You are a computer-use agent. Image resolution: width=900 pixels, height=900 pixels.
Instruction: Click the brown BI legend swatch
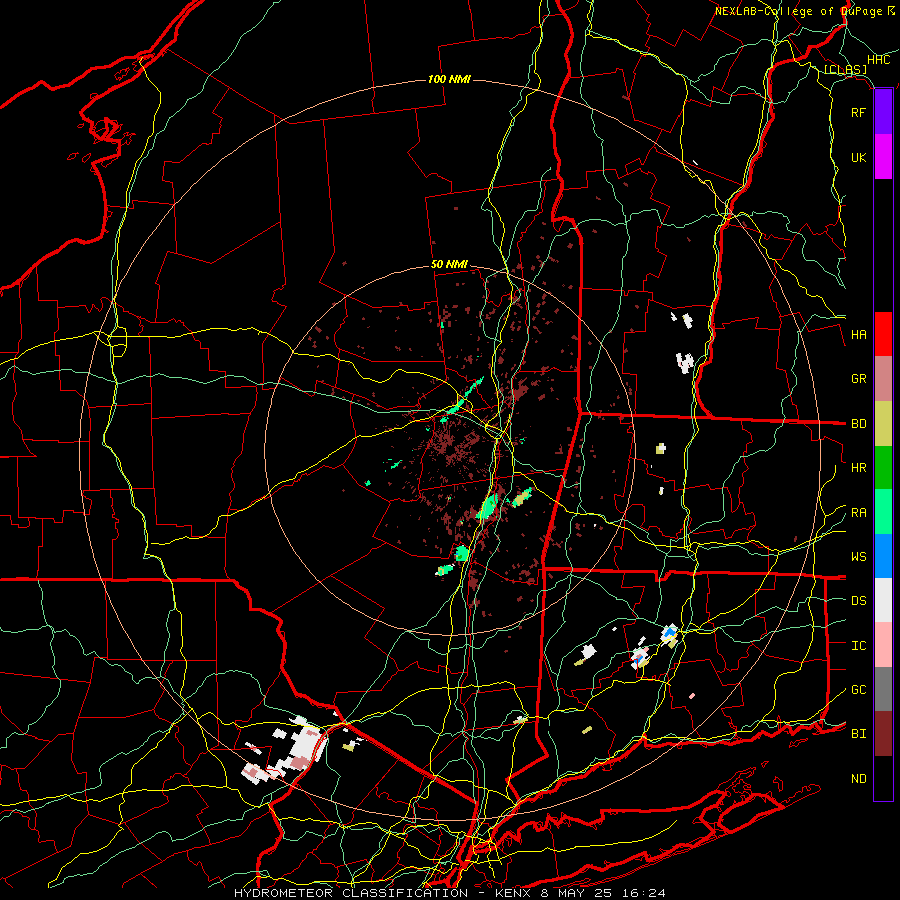(x=883, y=734)
